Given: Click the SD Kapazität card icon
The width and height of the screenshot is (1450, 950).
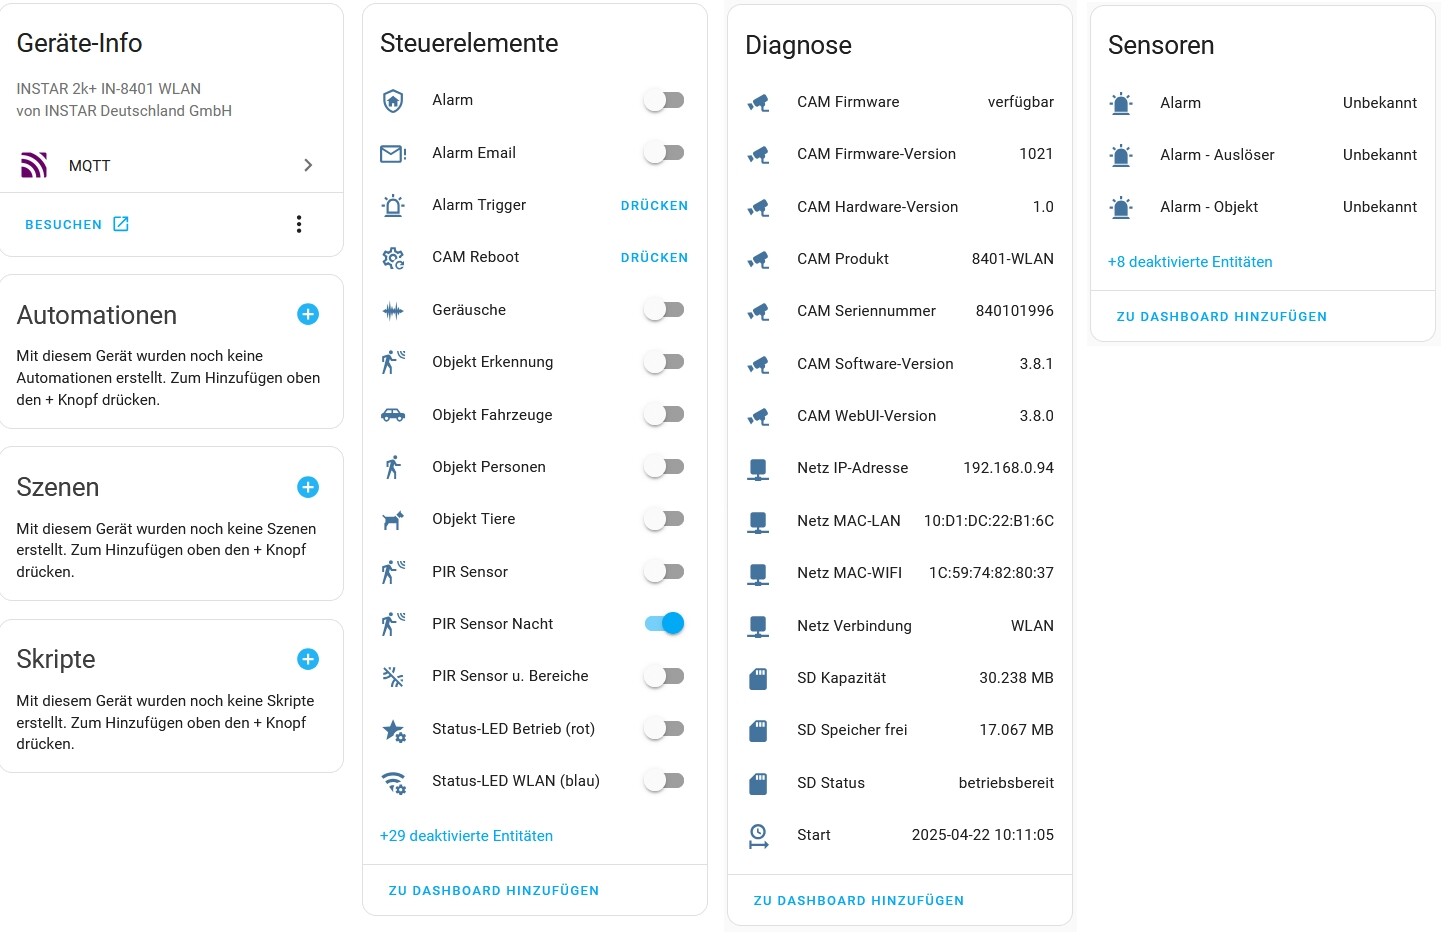Looking at the screenshot, I should tap(758, 679).
